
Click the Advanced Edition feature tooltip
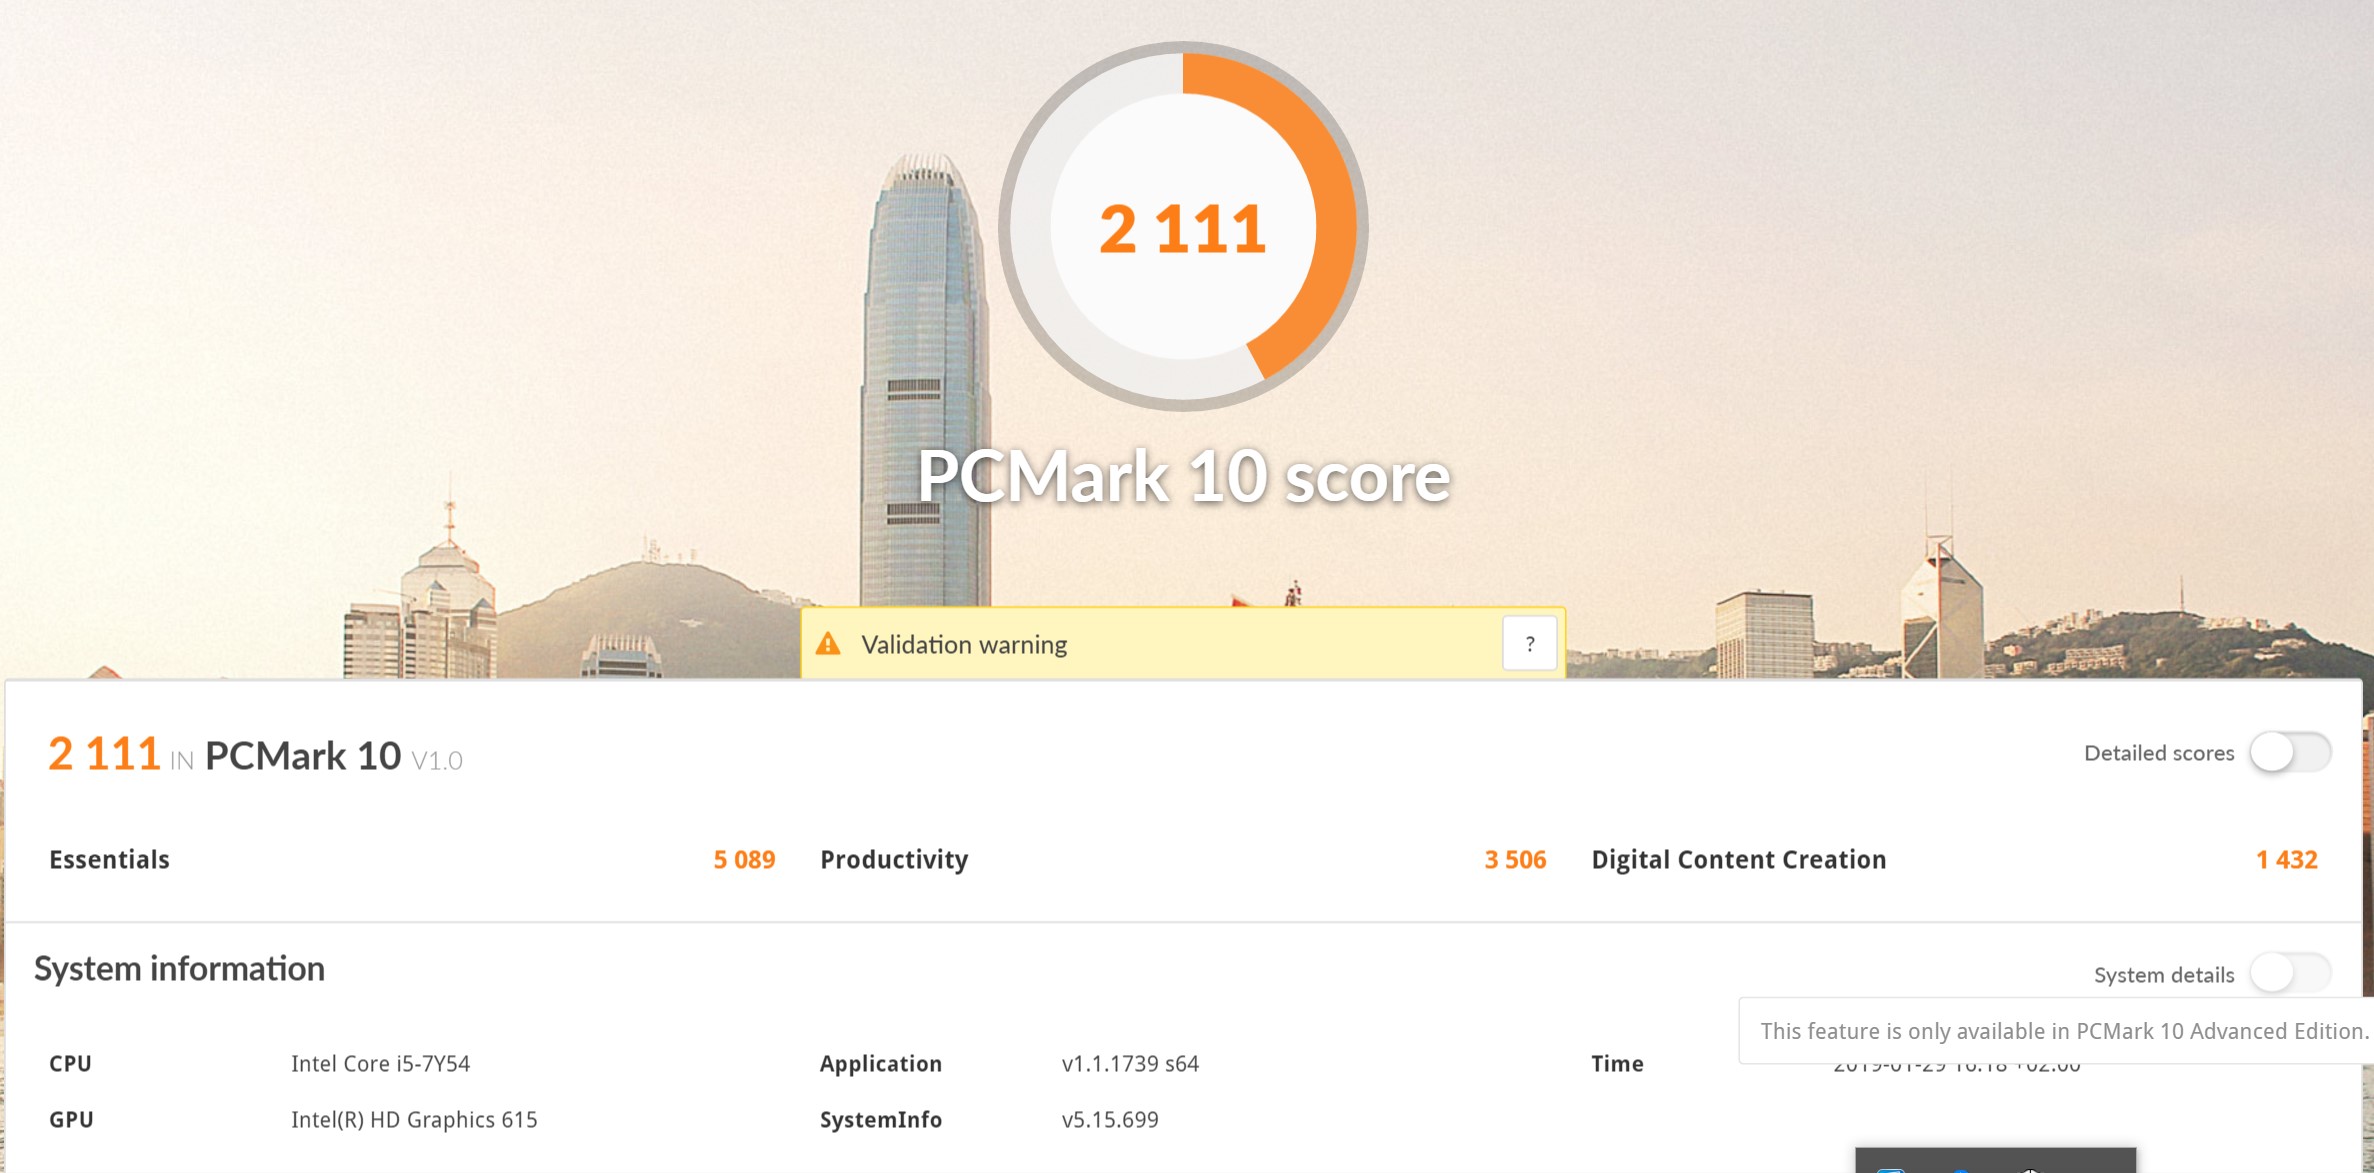(x=2056, y=1031)
